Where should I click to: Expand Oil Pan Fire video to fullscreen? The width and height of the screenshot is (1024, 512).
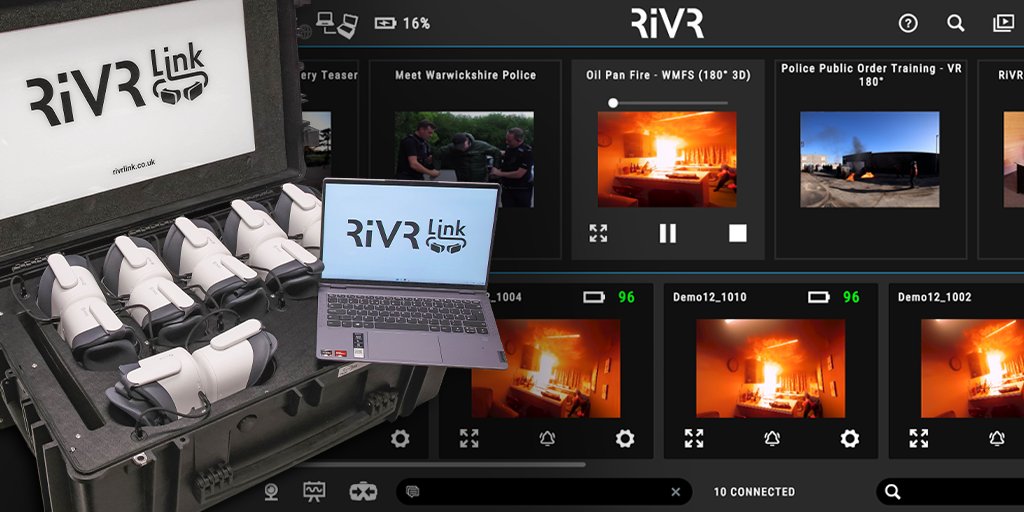coord(598,233)
